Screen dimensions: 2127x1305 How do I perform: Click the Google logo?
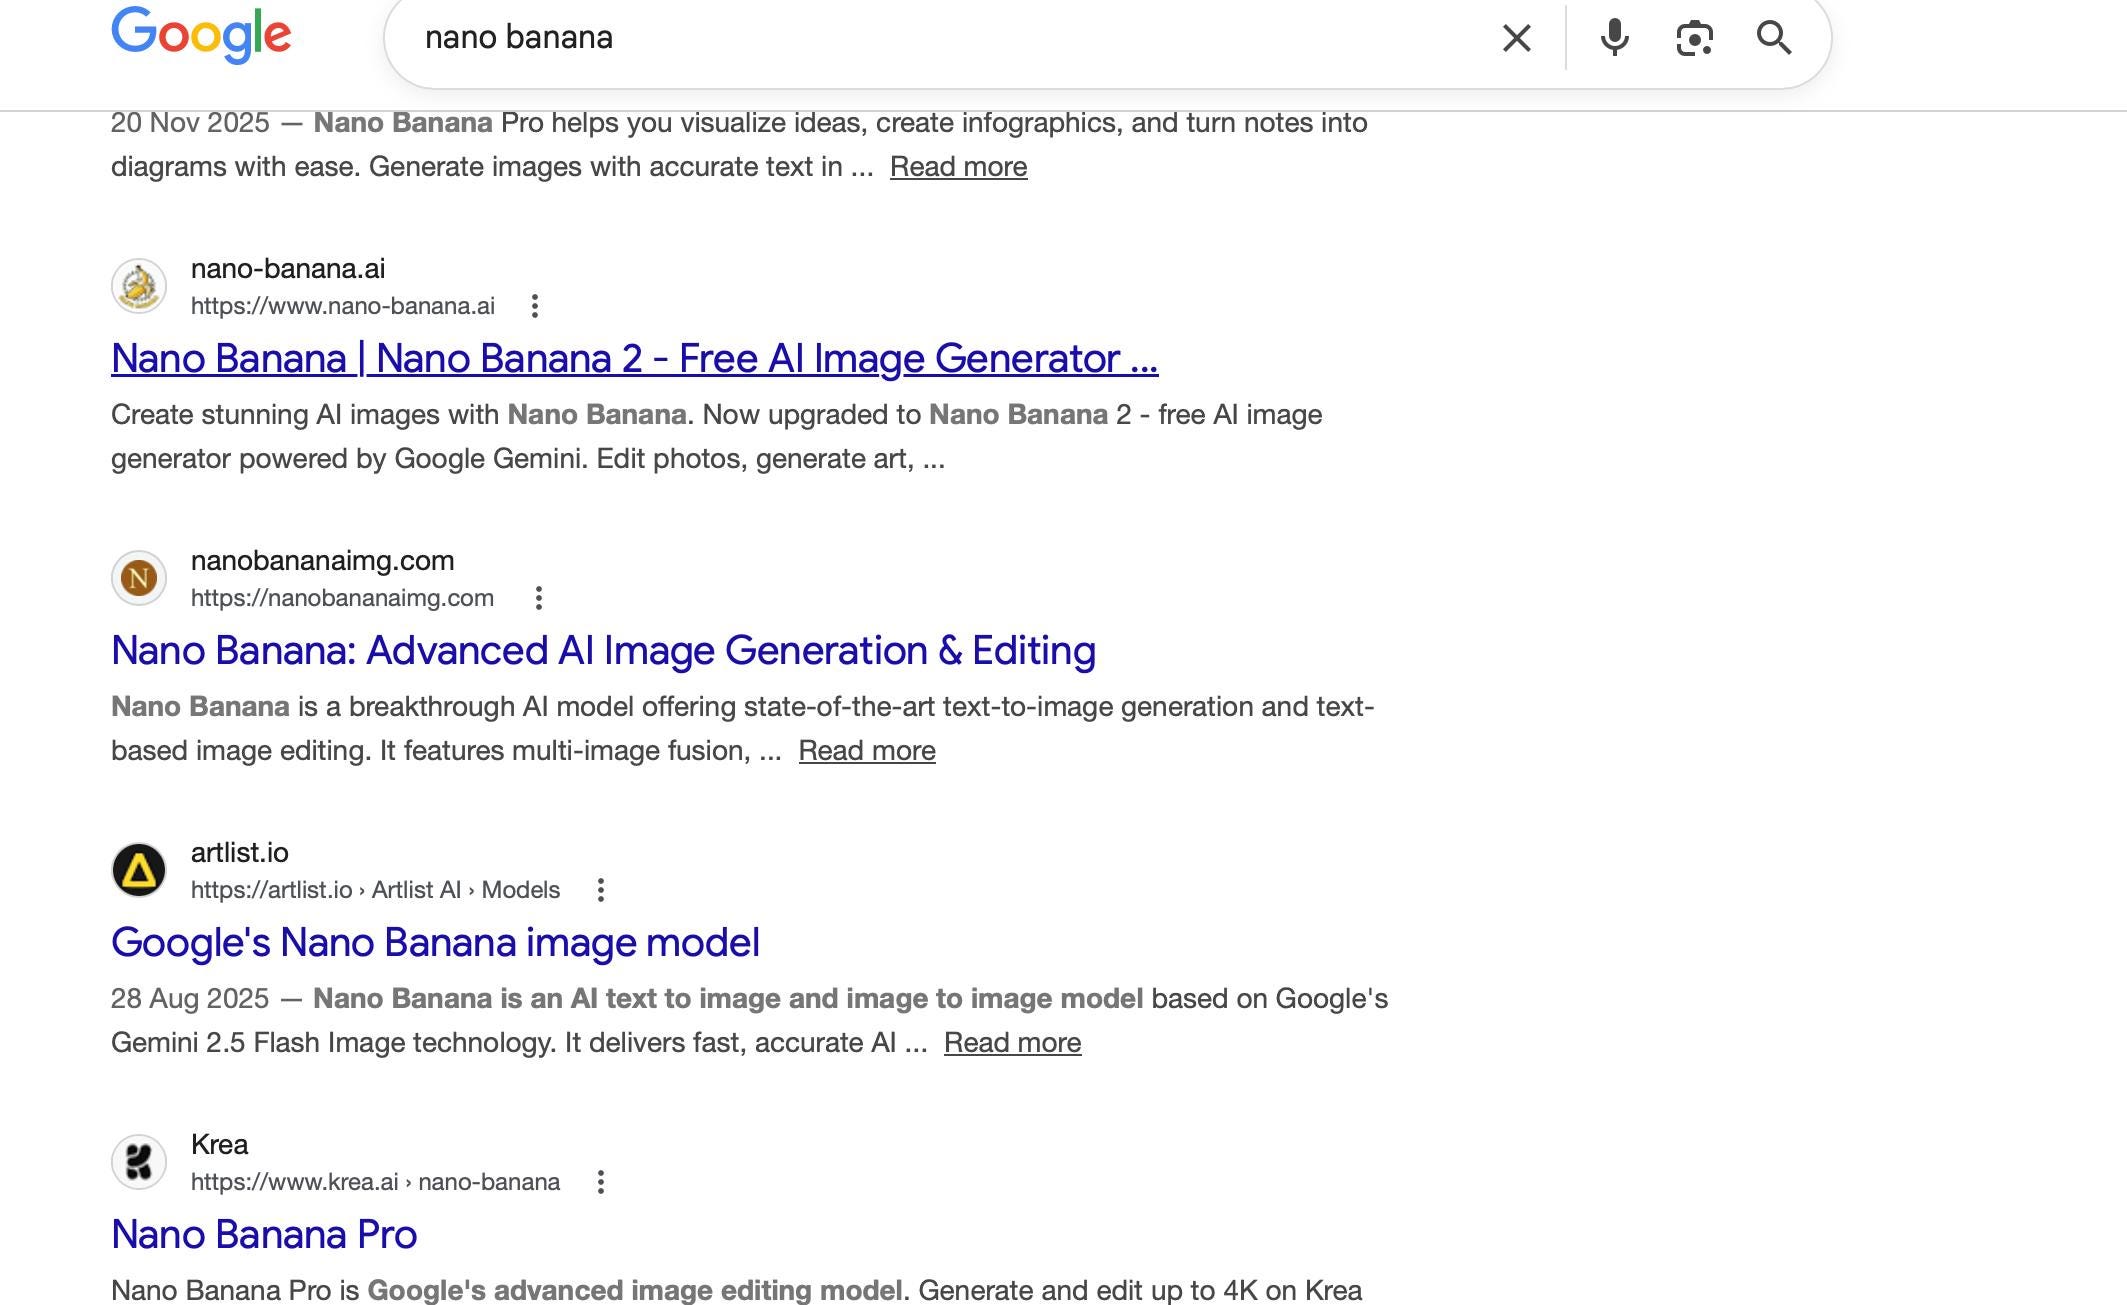point(201,35)
